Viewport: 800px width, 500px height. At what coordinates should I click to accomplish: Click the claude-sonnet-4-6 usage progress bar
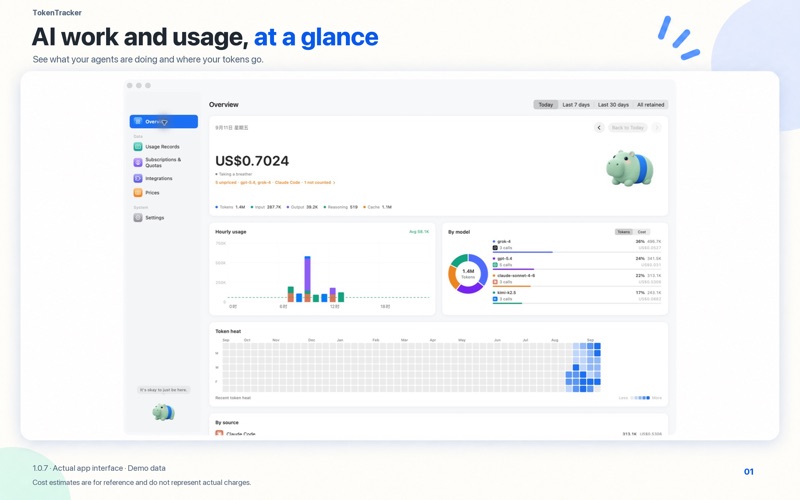click(577, 286)
